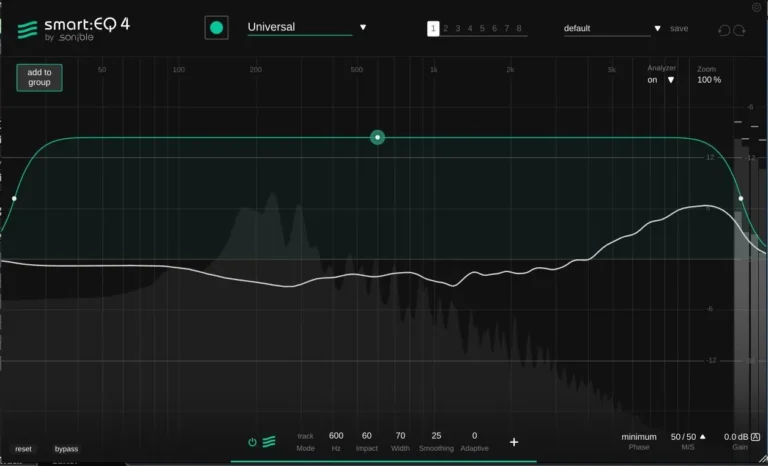
Task: Open the settings gear icon
Action: [756, 7]
